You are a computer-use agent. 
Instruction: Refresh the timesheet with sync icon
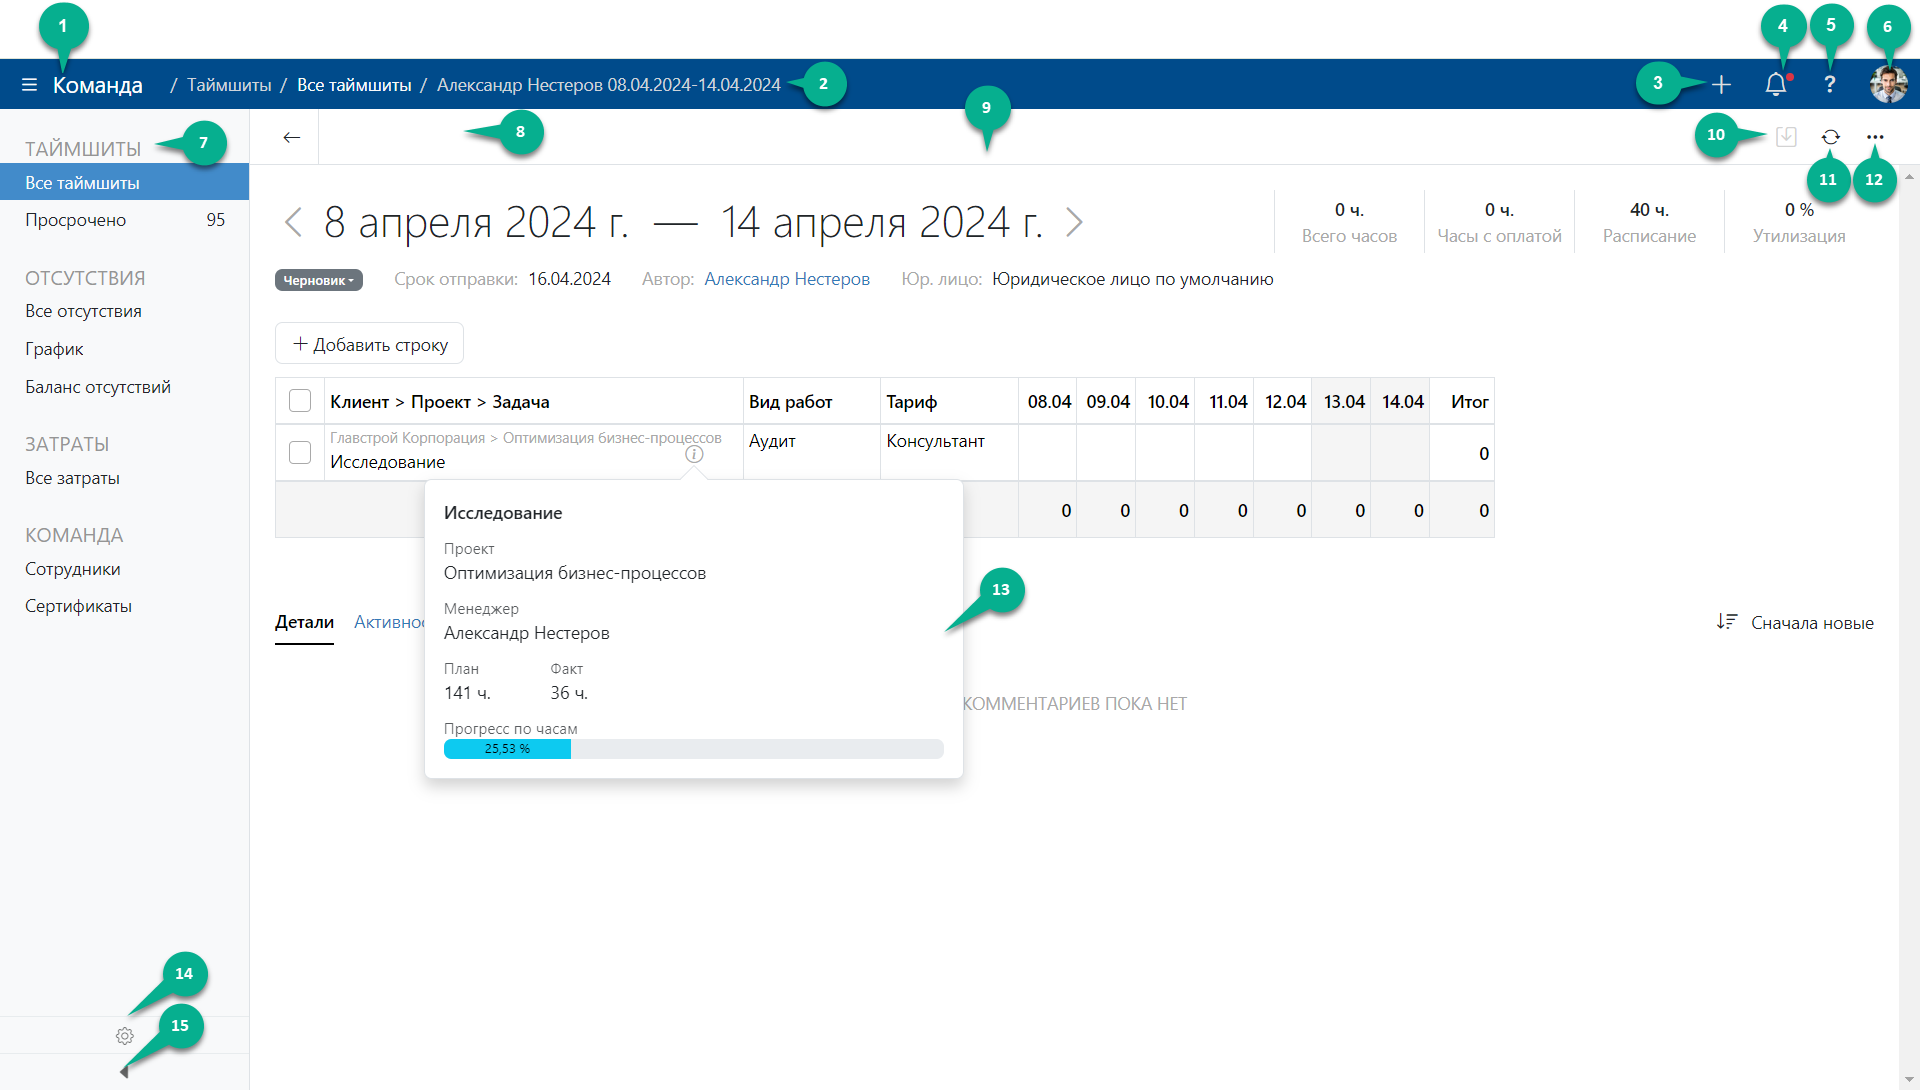point(1830,137)
